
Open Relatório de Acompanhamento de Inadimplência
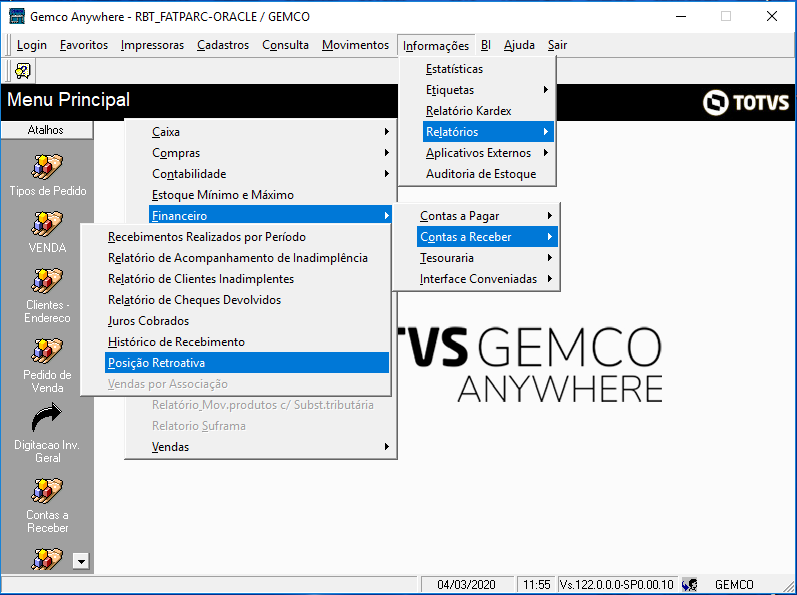tap(247, 258)
